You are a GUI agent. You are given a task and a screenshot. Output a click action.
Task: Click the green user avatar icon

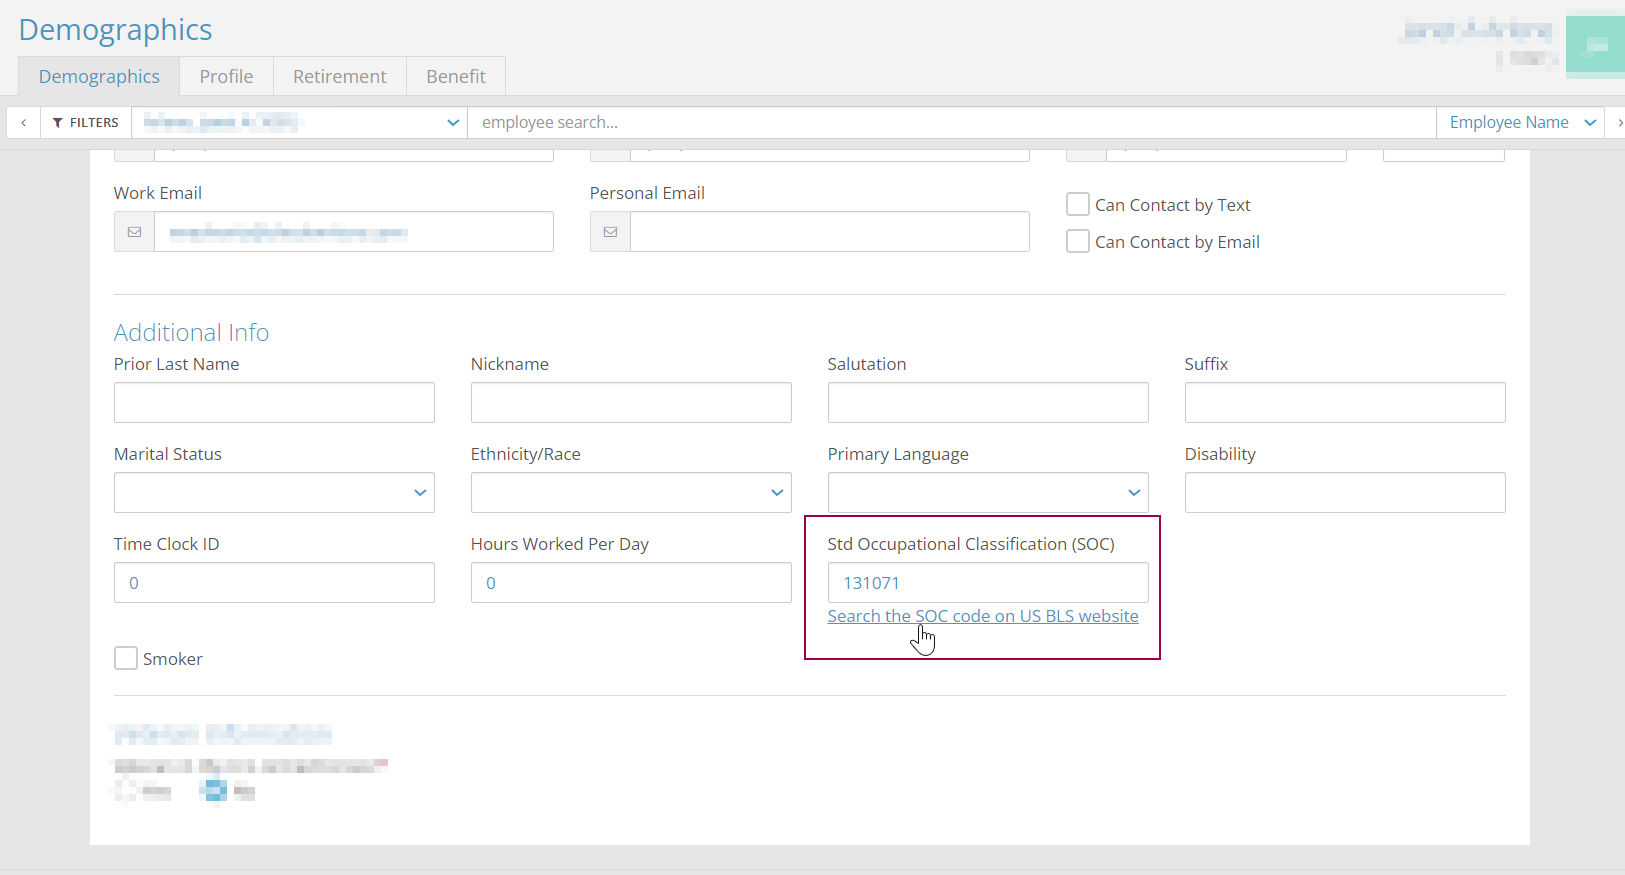pos(1596,44)
